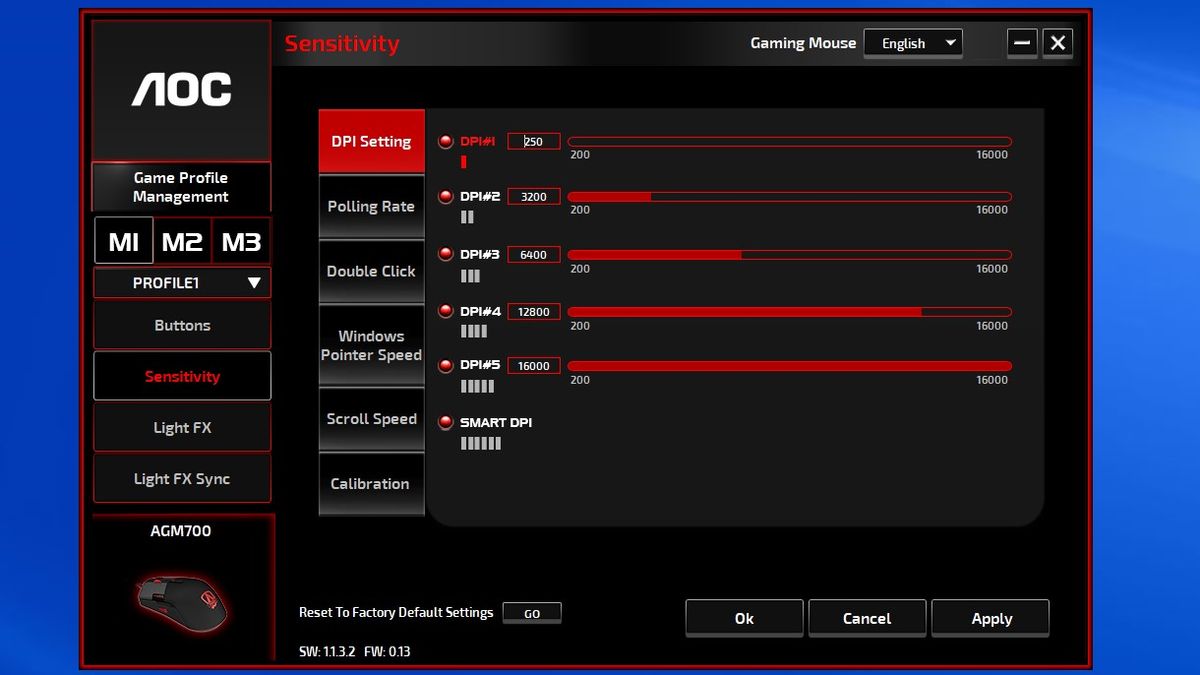Click the DPI#3 three-bar level indicator
The height and width of the screenshot is (675, 1200).
[470, 276]
